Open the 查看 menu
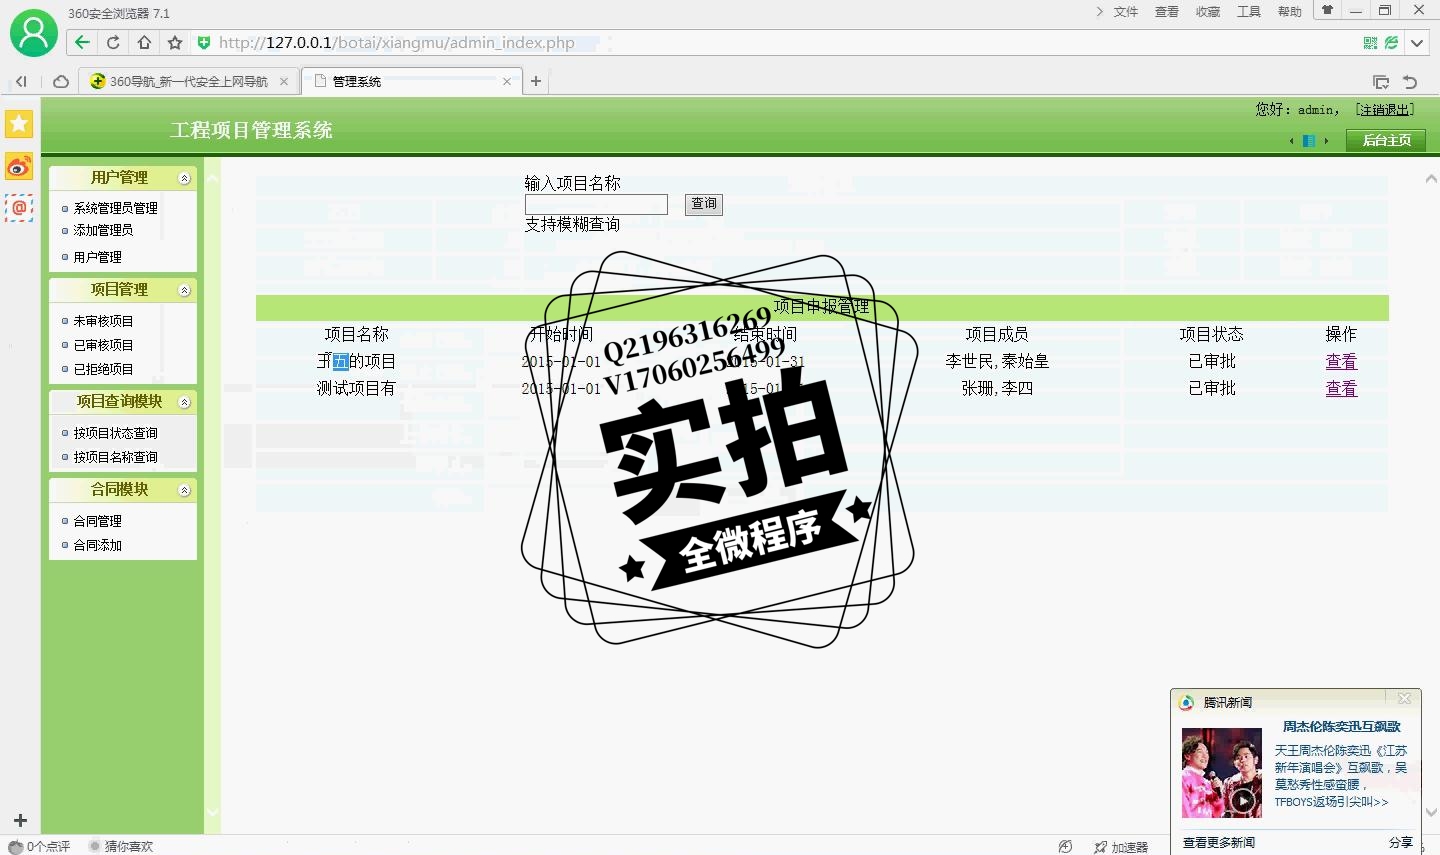 click(x=1167, y=12)
